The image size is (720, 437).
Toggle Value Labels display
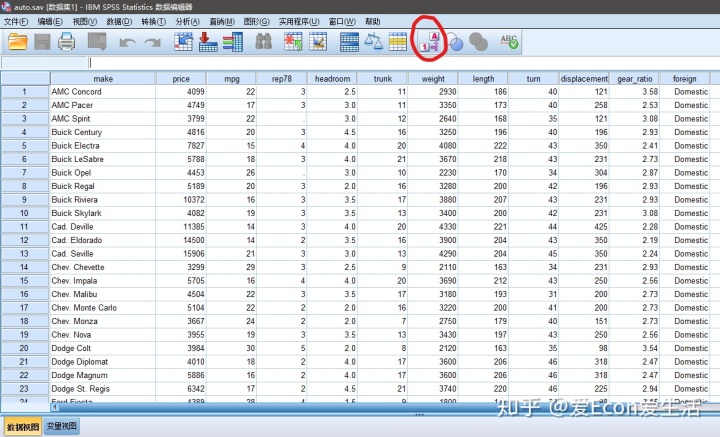point(430,42)
